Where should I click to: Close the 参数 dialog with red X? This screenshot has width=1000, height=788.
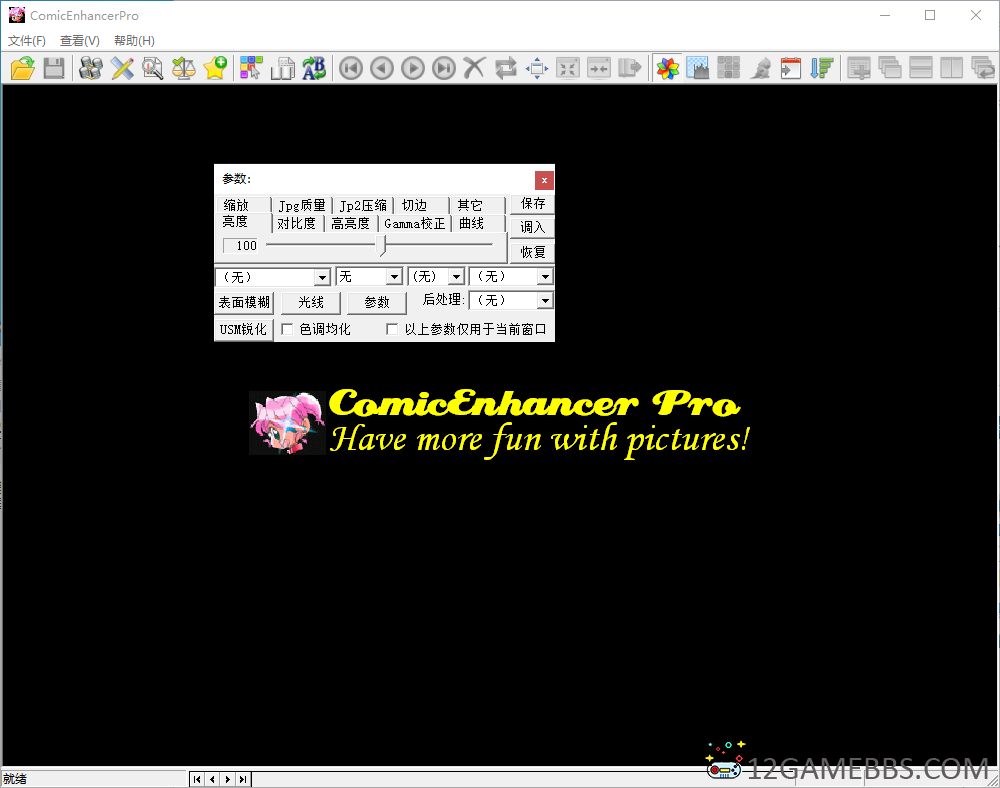544,180
